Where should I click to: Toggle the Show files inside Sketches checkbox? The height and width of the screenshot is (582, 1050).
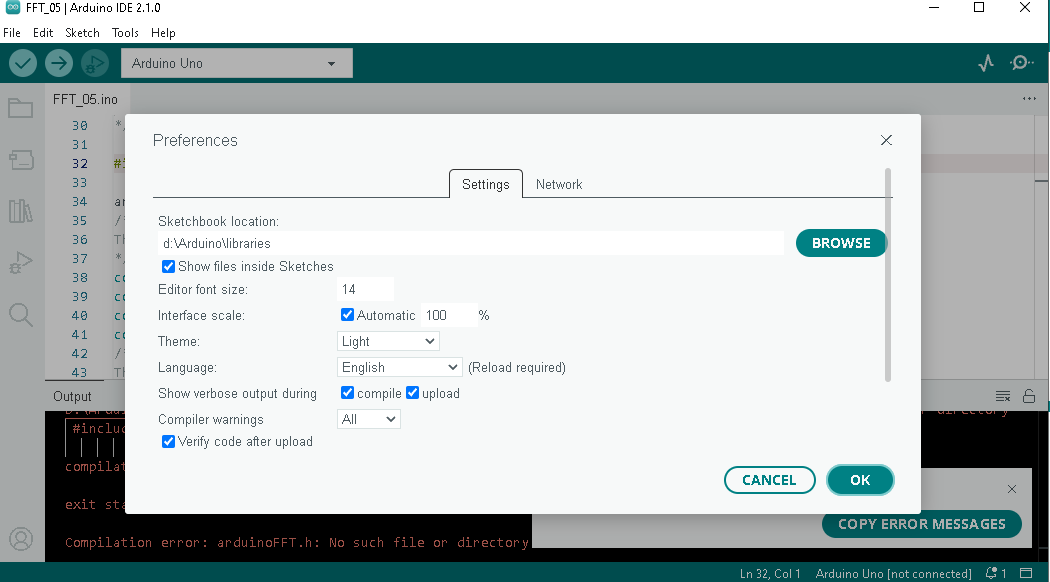click(168, 266)
